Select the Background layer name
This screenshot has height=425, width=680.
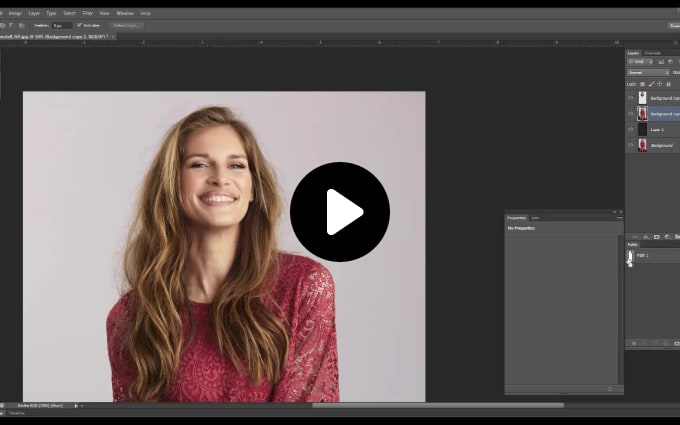[662, 146]
